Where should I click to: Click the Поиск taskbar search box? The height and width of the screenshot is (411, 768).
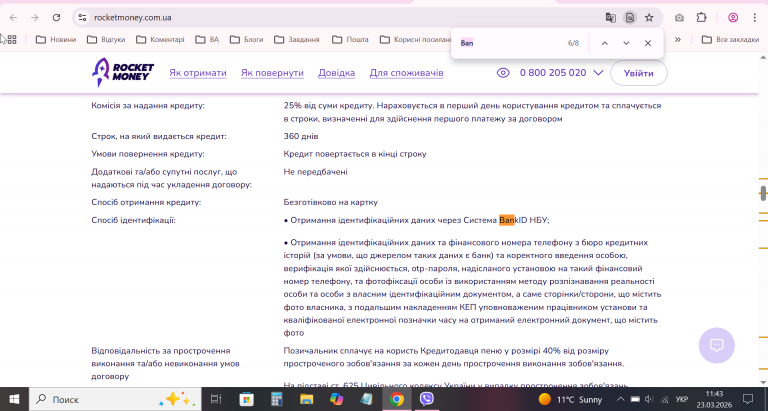(x=115, y=399)
